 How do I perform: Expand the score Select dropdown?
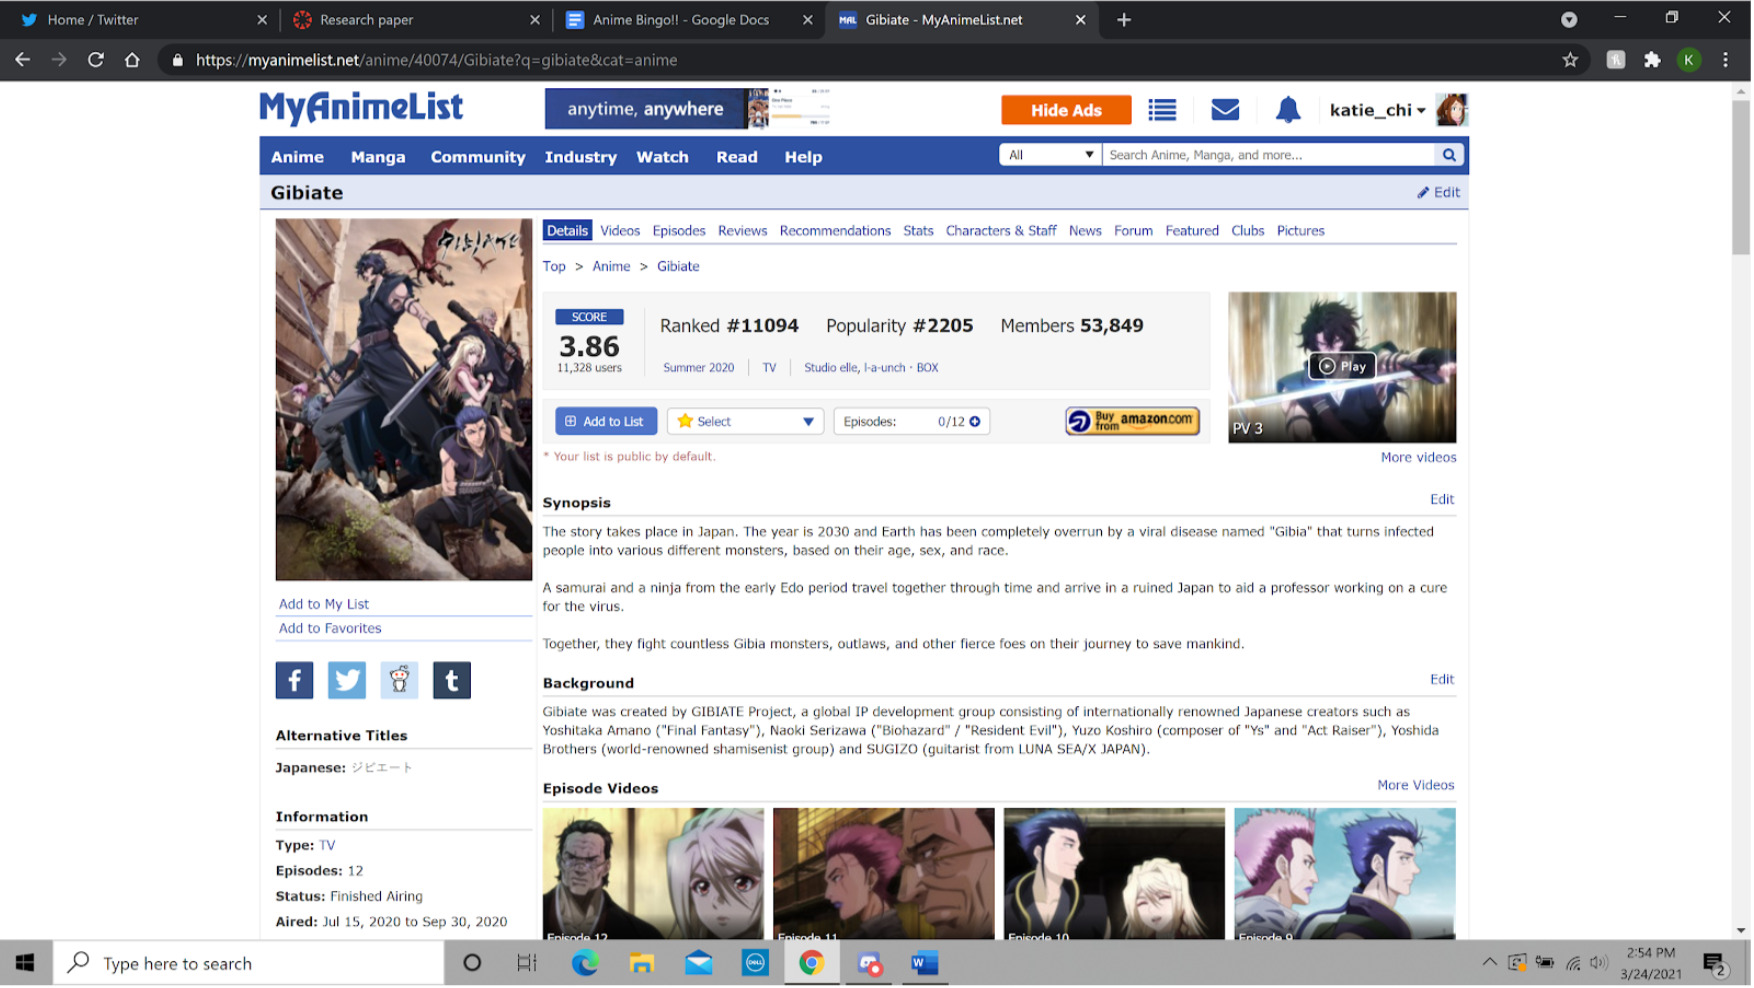click(x=747, y=422)
